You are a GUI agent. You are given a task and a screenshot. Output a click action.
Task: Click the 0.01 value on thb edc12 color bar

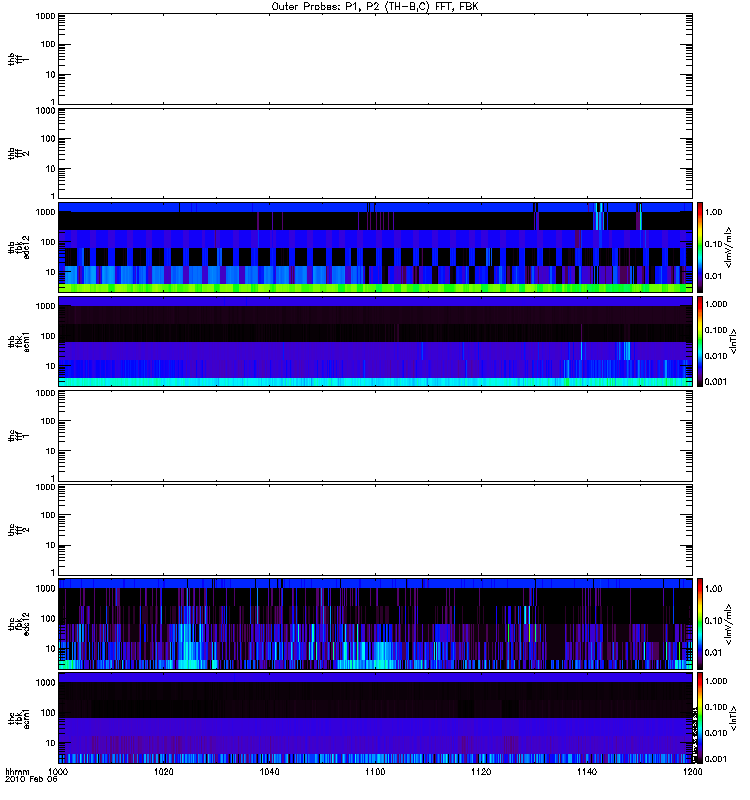pyautogui.click(x=713, y=276)
